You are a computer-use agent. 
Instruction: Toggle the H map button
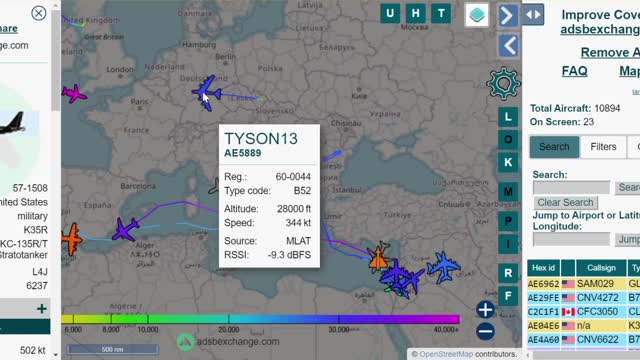[416, 13]
